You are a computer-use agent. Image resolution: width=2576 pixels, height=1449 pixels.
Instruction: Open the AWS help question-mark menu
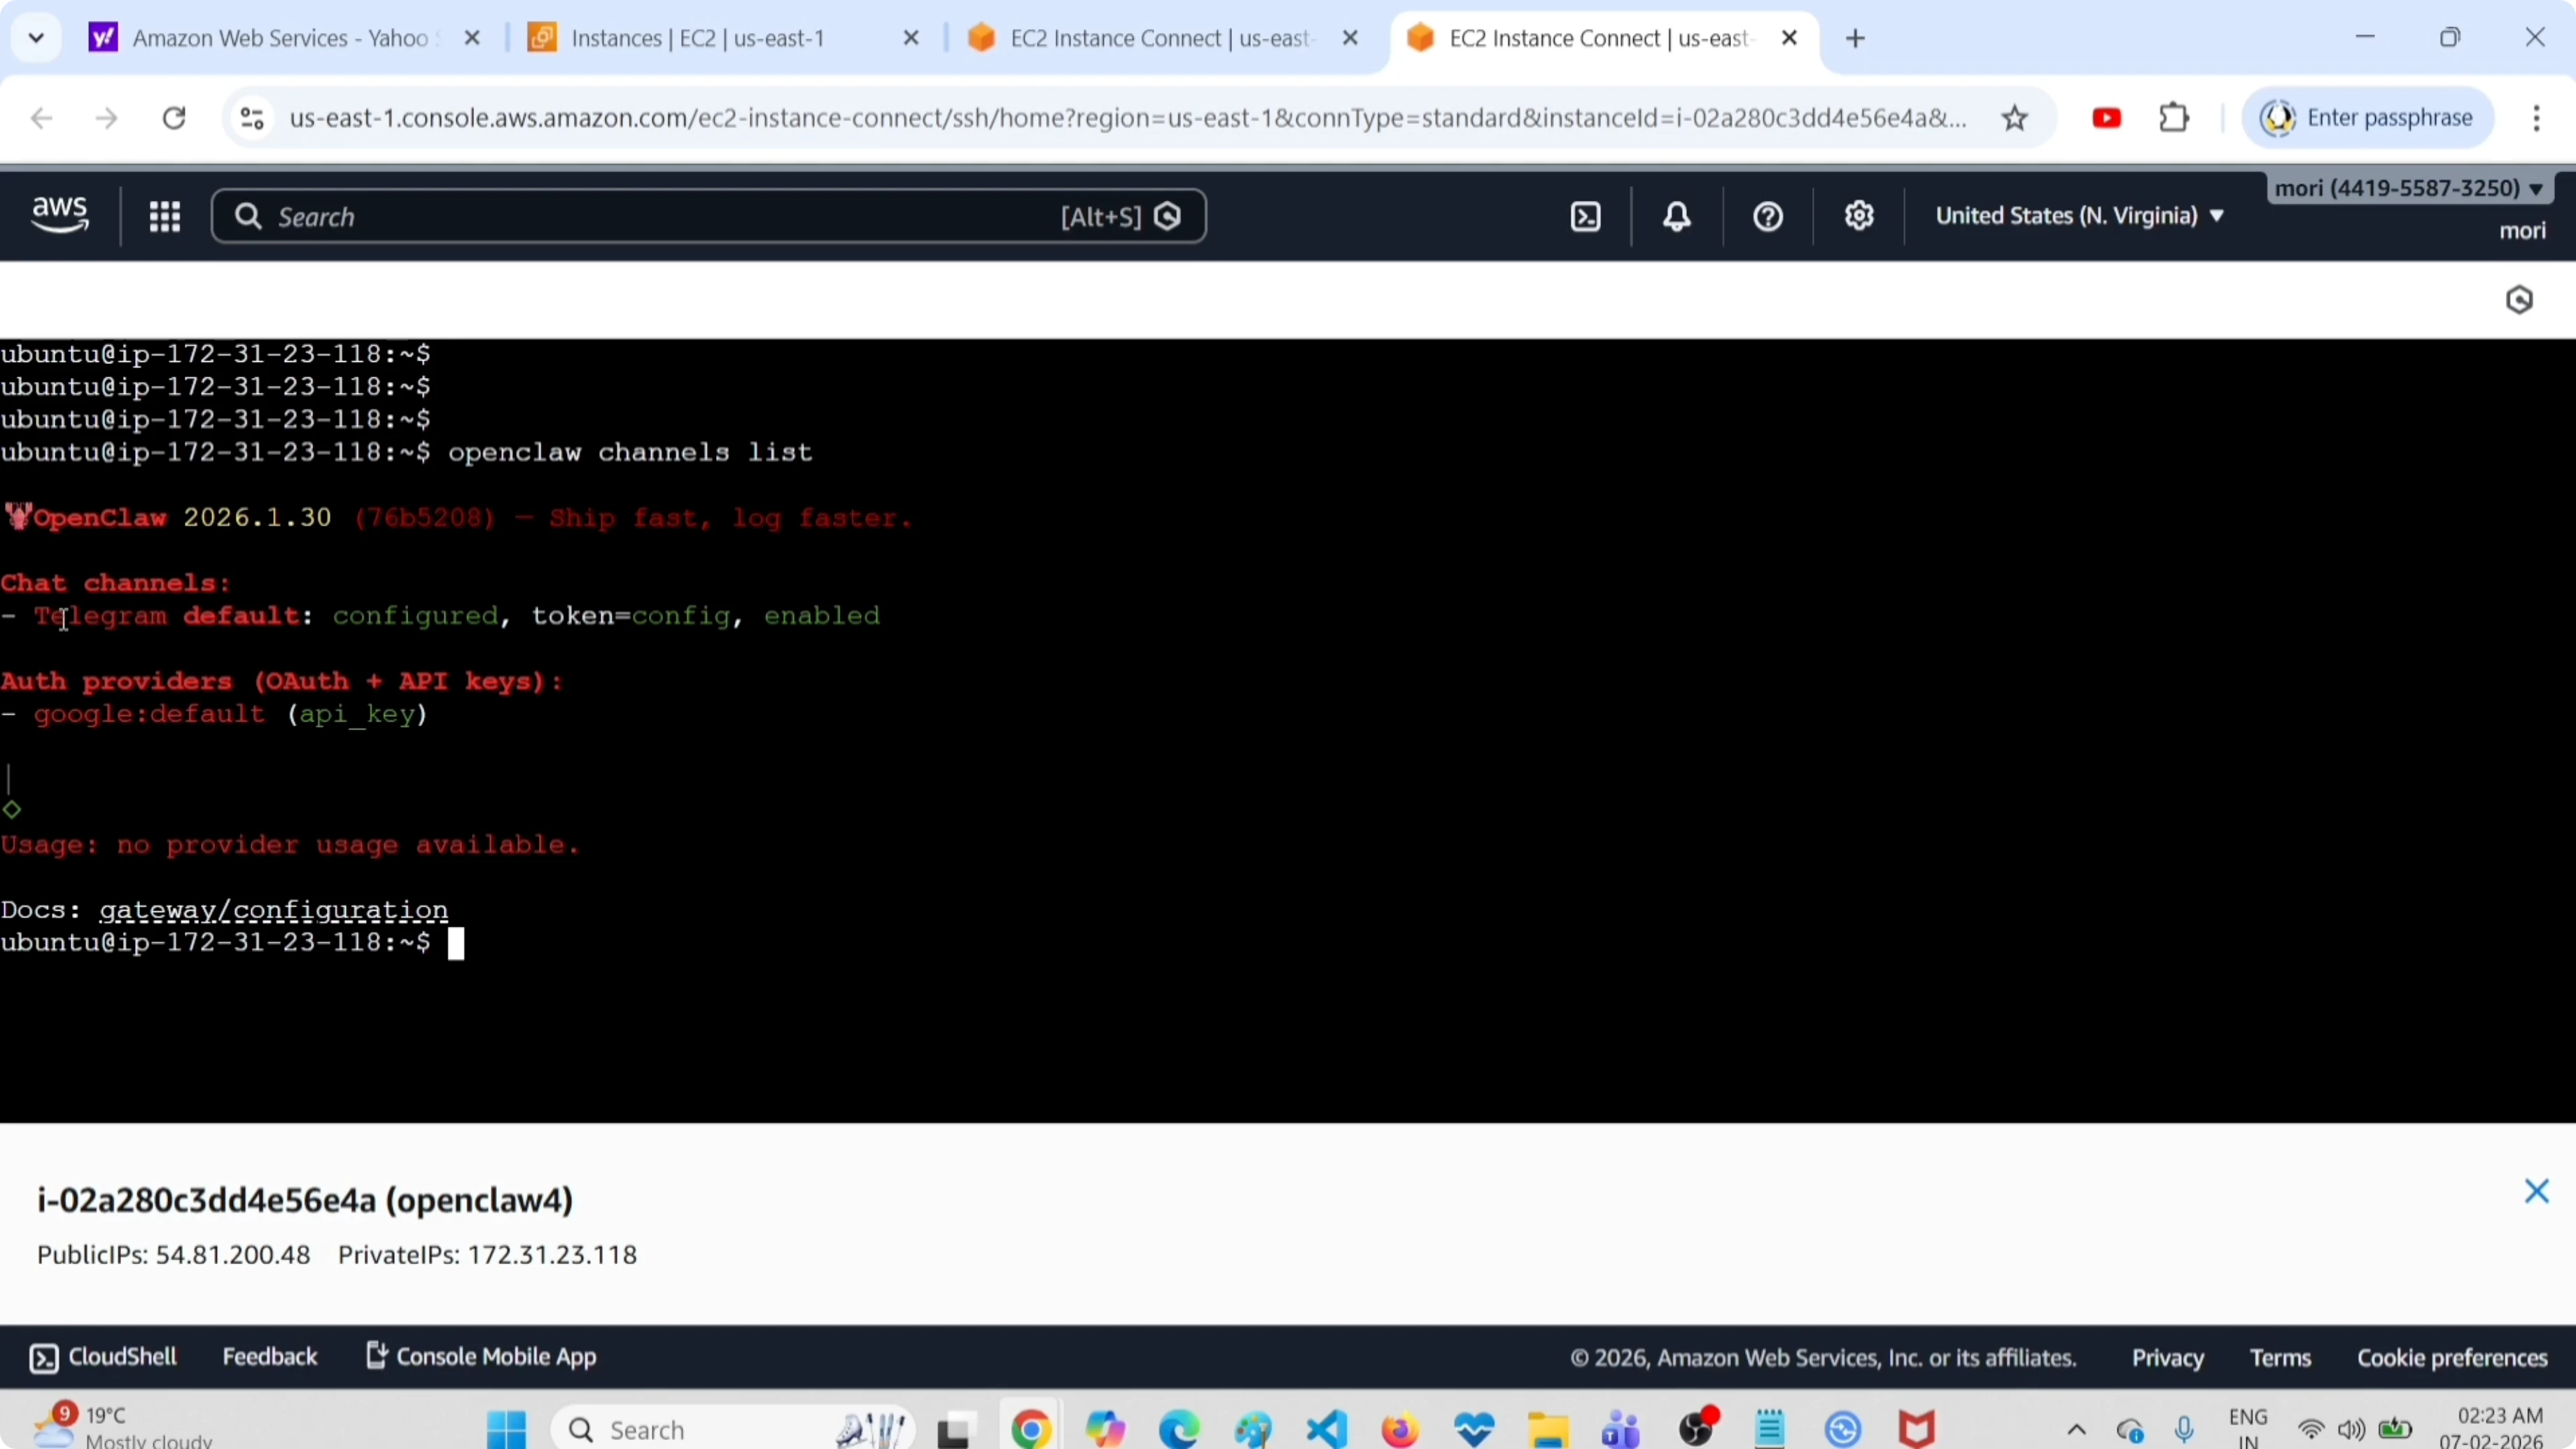(x=1768, y=216)
